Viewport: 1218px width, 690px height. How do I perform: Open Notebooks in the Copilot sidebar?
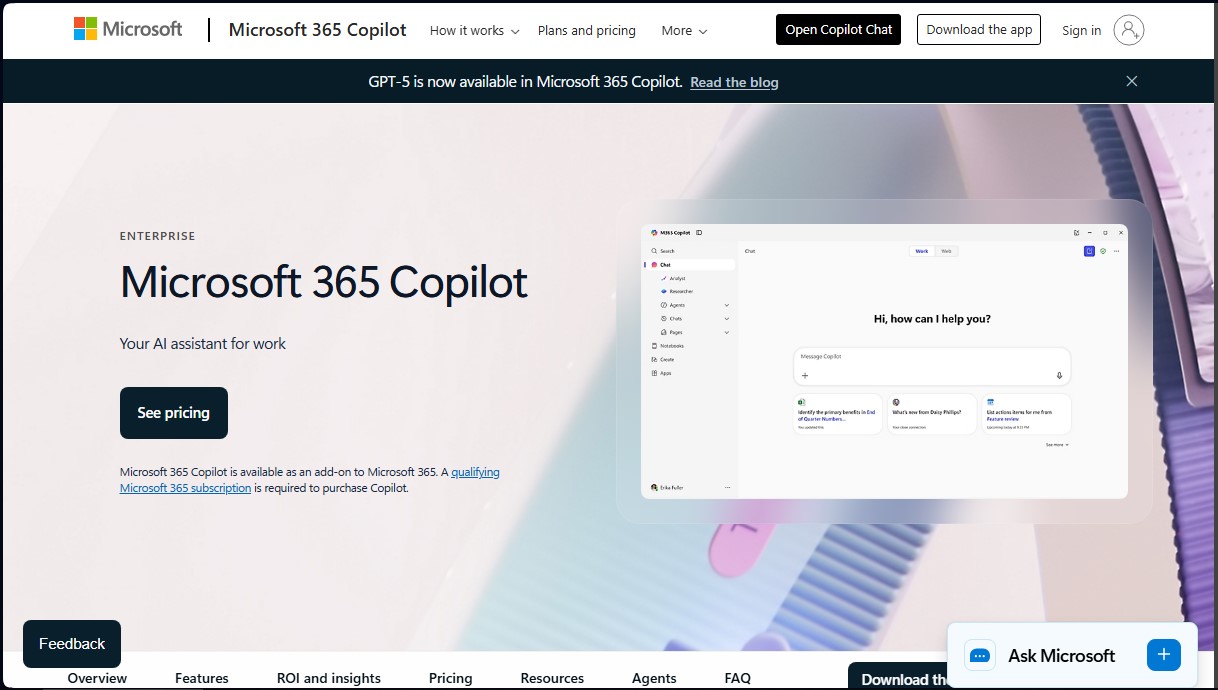(674, 344)
